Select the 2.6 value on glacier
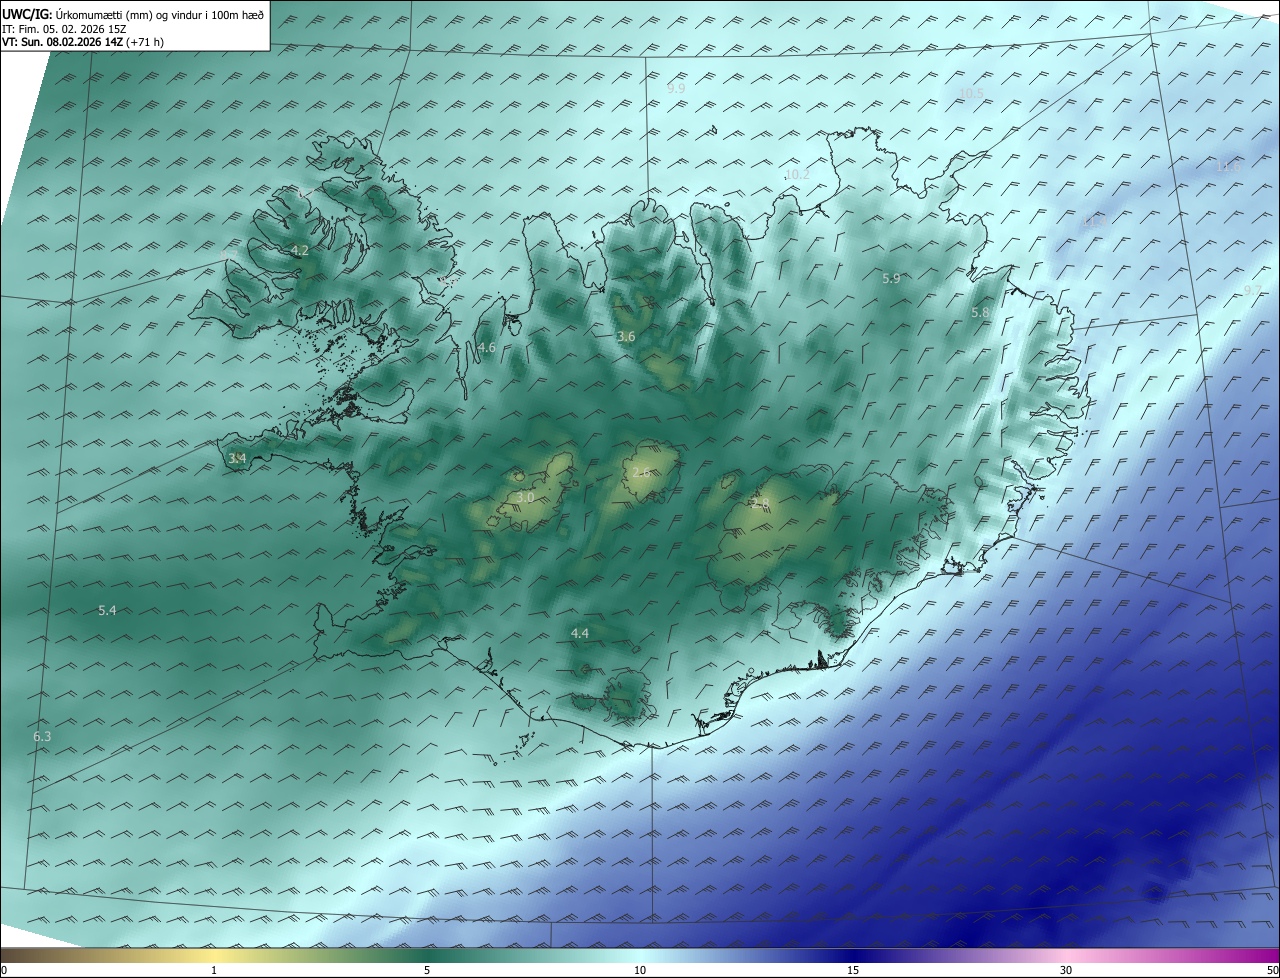The height and width of the screenshot is (978, 1280). 642,472
